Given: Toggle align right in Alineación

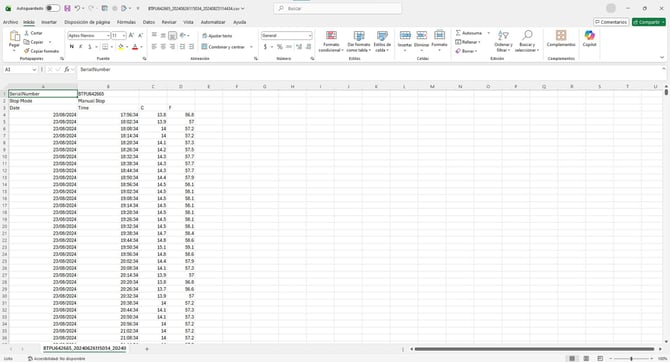Looking at the screenshot, I should tap(172, 47).
